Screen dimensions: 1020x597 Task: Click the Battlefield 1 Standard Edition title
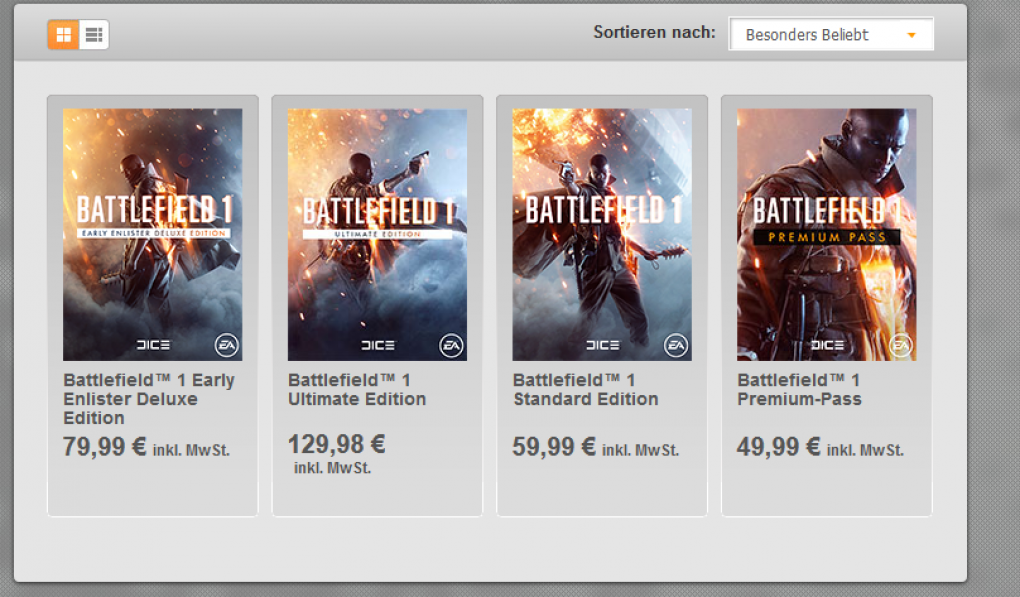click(x=585, y=390)
